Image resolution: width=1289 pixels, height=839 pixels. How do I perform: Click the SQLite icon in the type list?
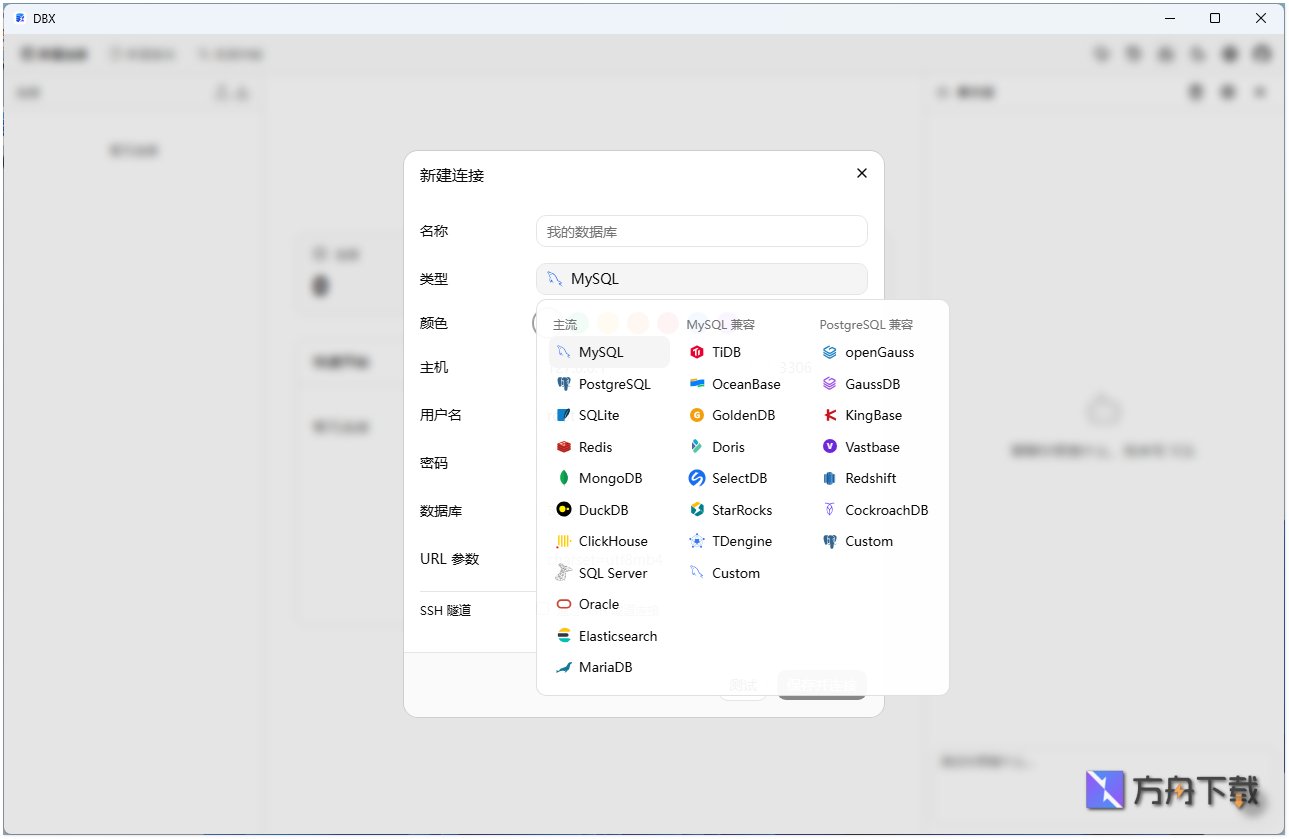pos(564,415)
